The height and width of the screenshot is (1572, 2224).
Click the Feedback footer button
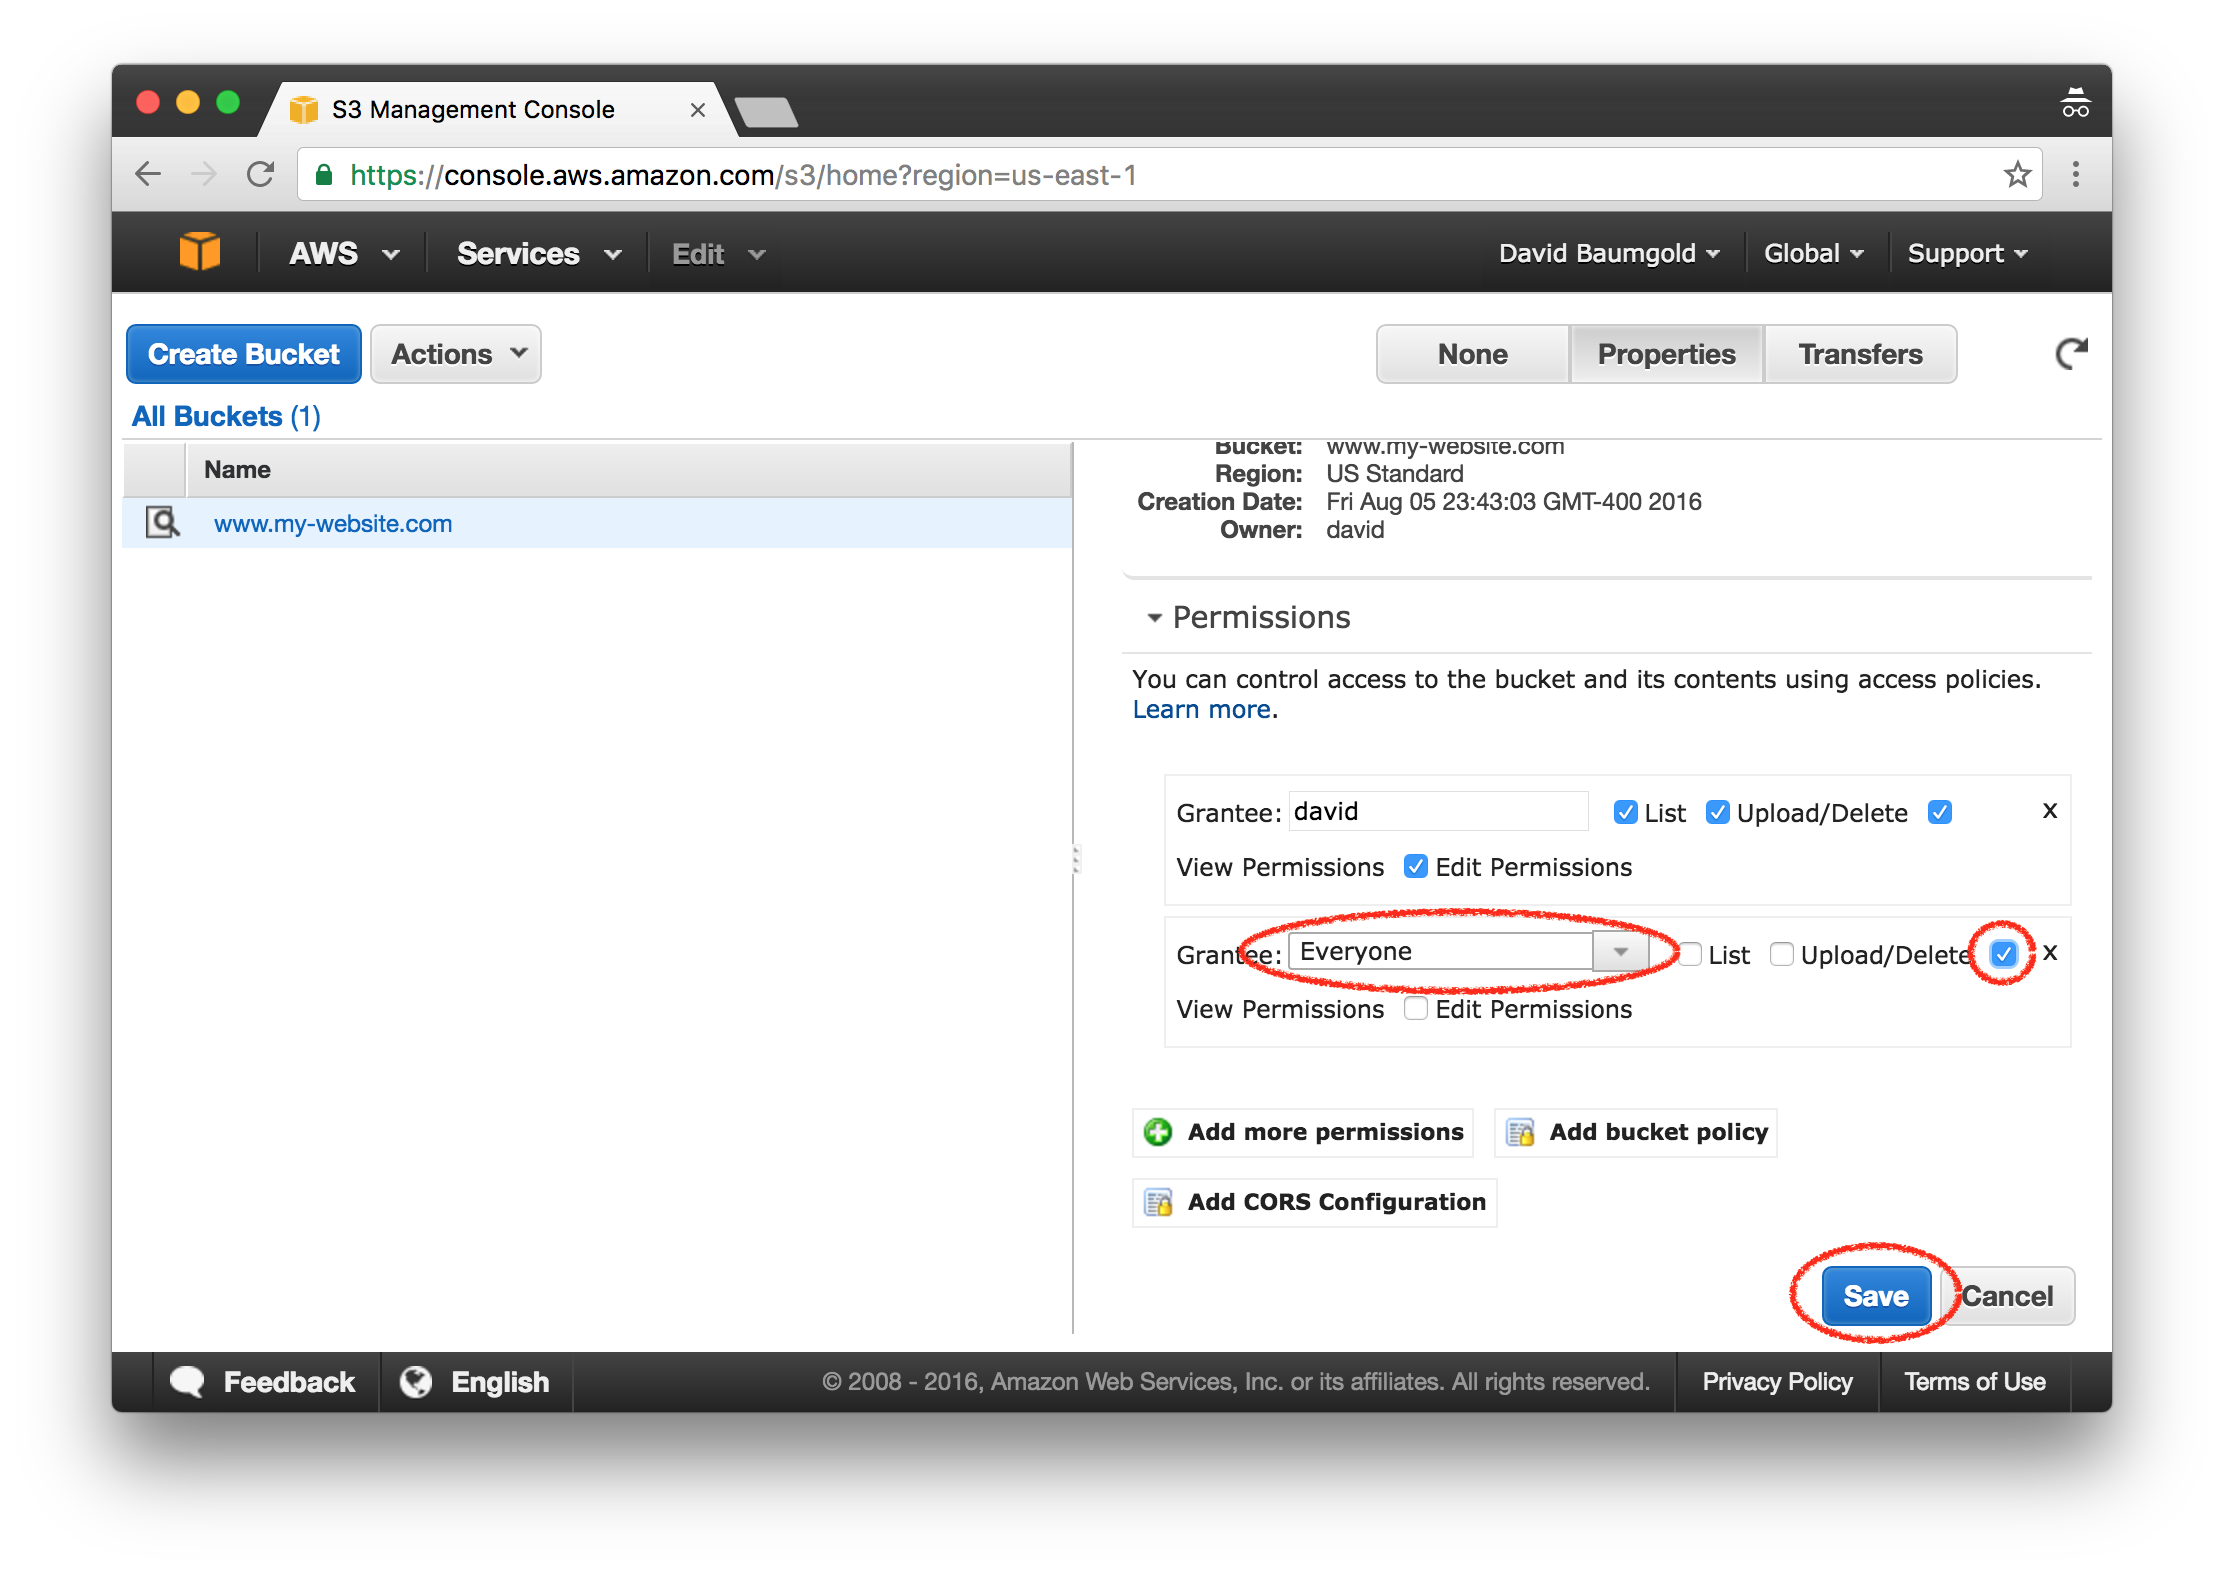263,1381
